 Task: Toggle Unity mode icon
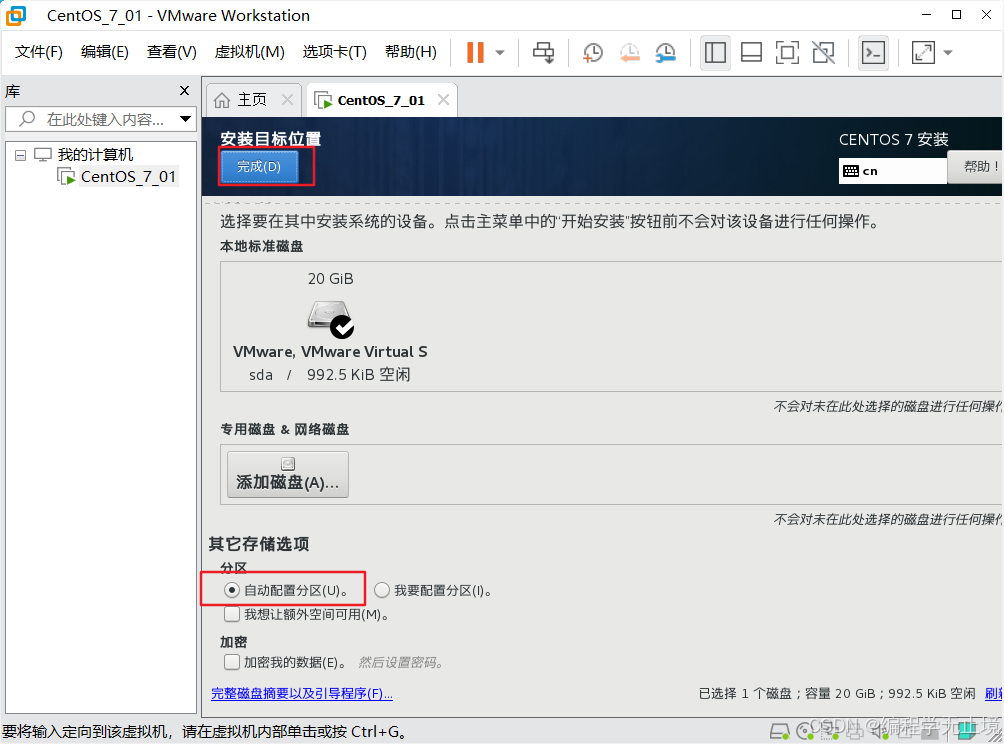[823, 53]
